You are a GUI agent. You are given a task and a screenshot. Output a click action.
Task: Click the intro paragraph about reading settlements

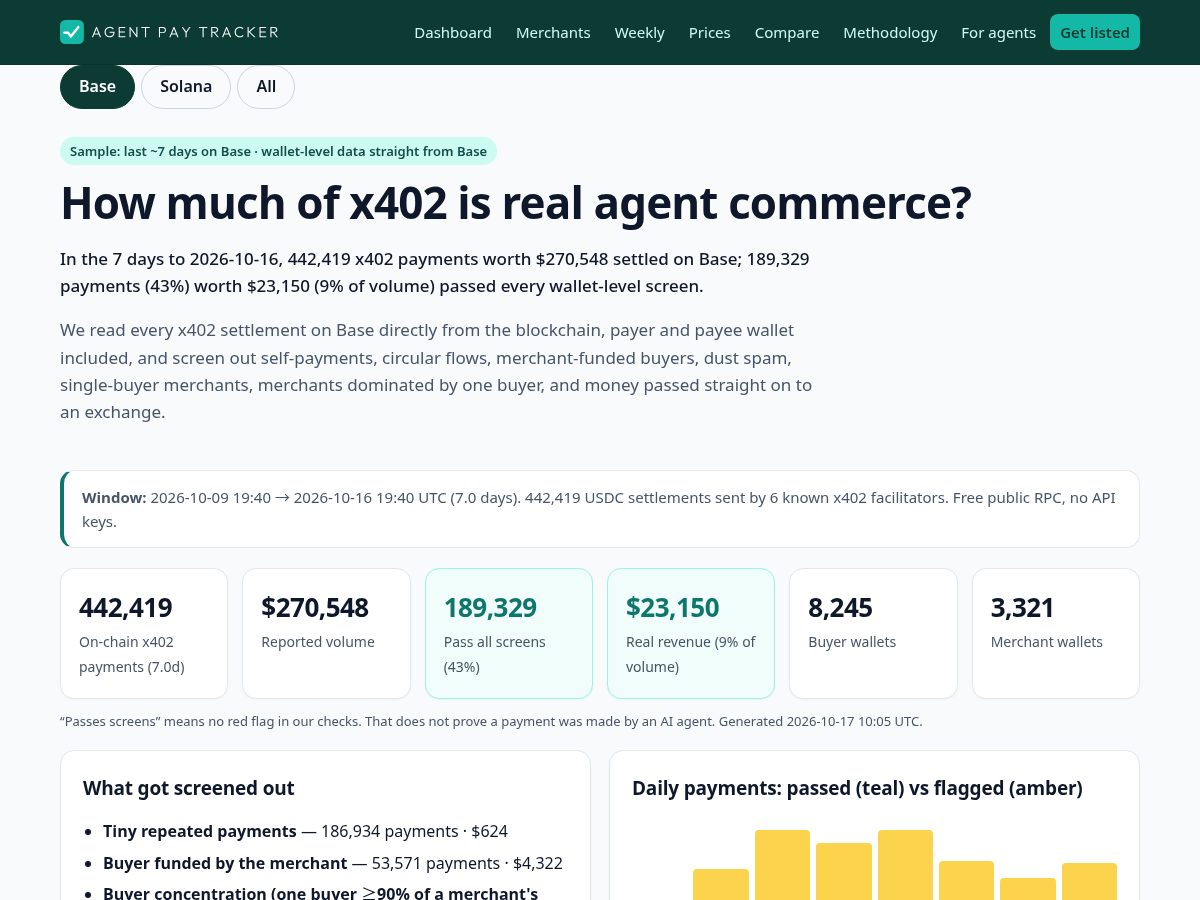point(436,371)
